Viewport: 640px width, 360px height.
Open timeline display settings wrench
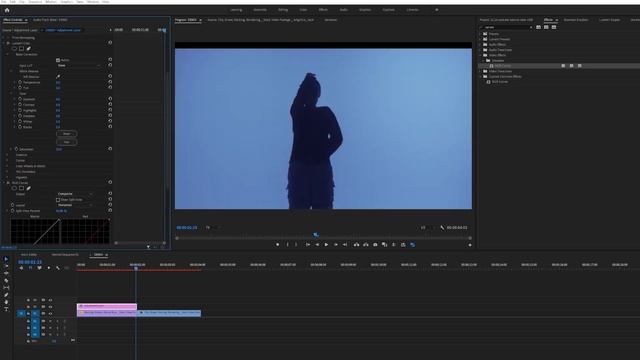[58, 268]
